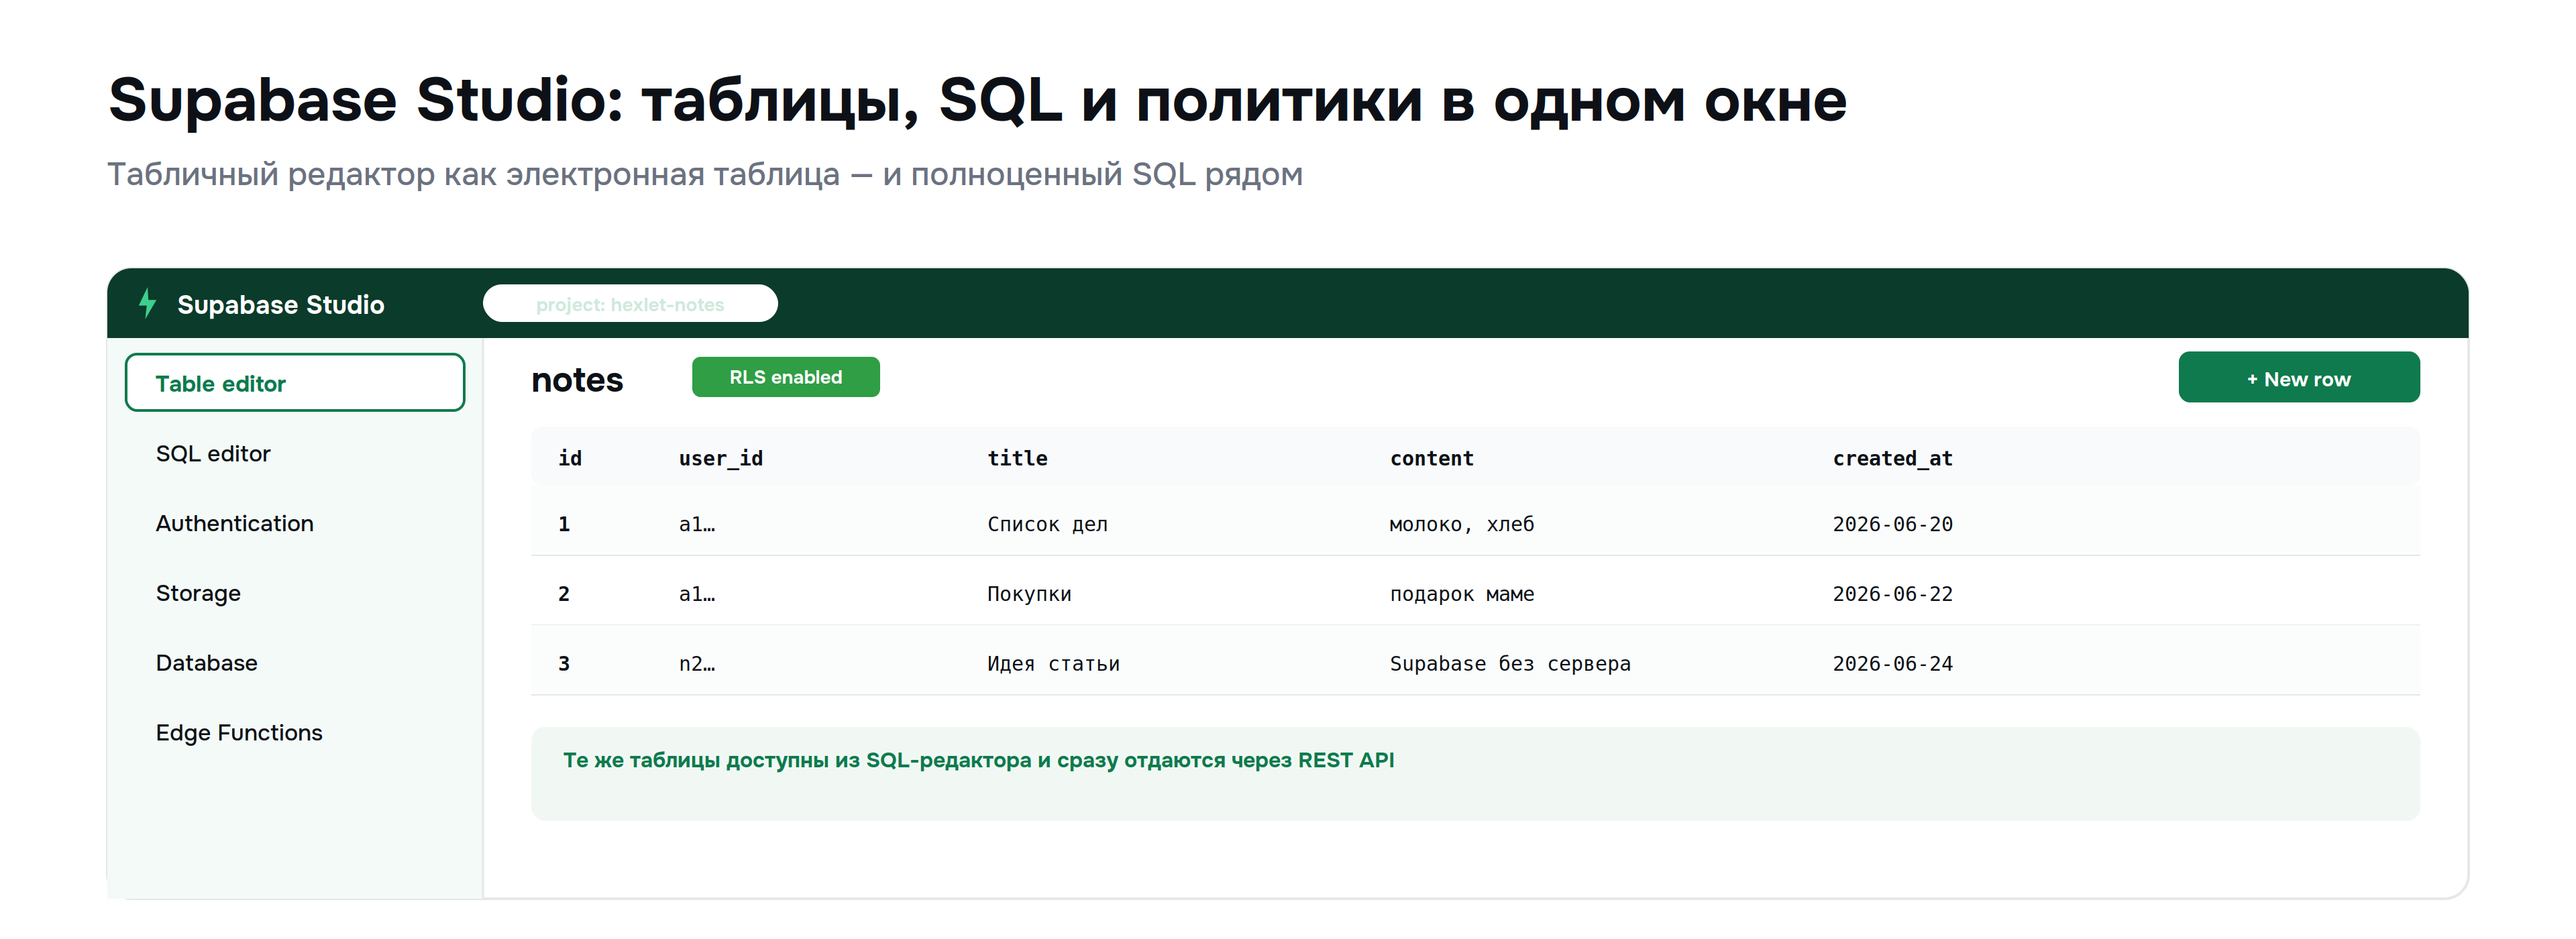Click the user_id cell in the Покупки row
The height and width of the screenshot is (939, 2576).
(x=697, y=594)
